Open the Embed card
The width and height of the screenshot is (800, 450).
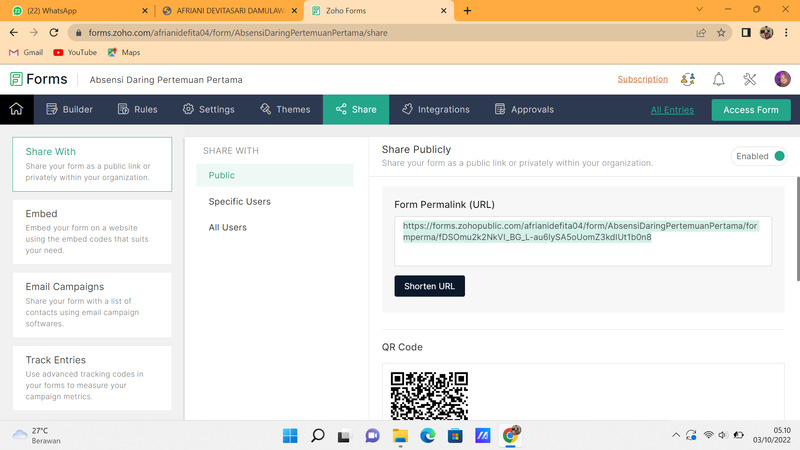[92, 232]
